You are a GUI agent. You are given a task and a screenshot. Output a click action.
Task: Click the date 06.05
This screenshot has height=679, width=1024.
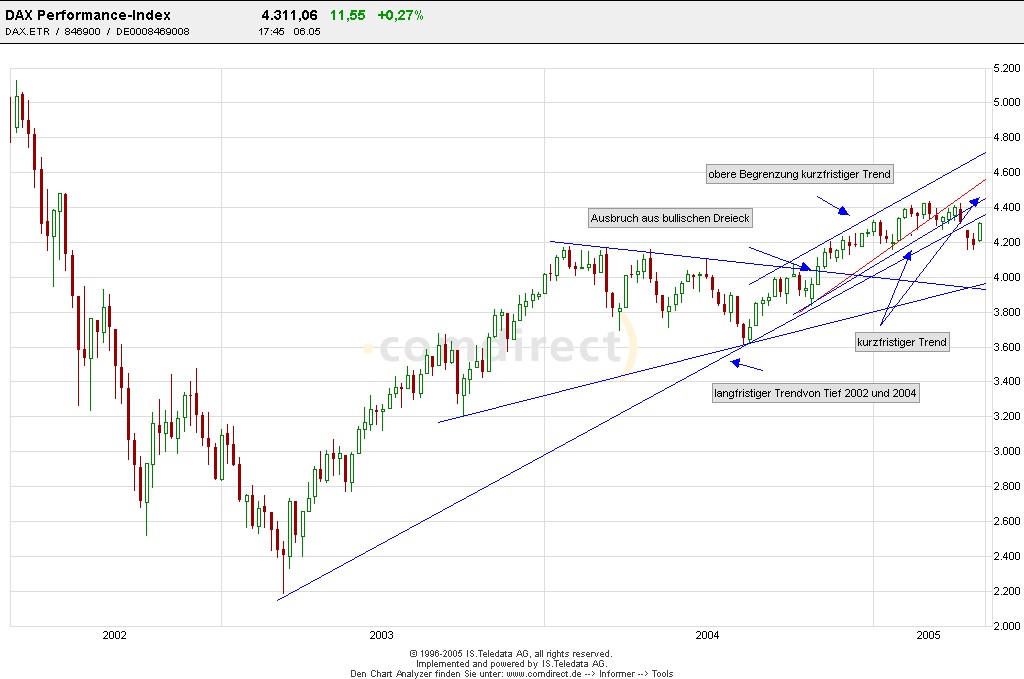point(307,31)
